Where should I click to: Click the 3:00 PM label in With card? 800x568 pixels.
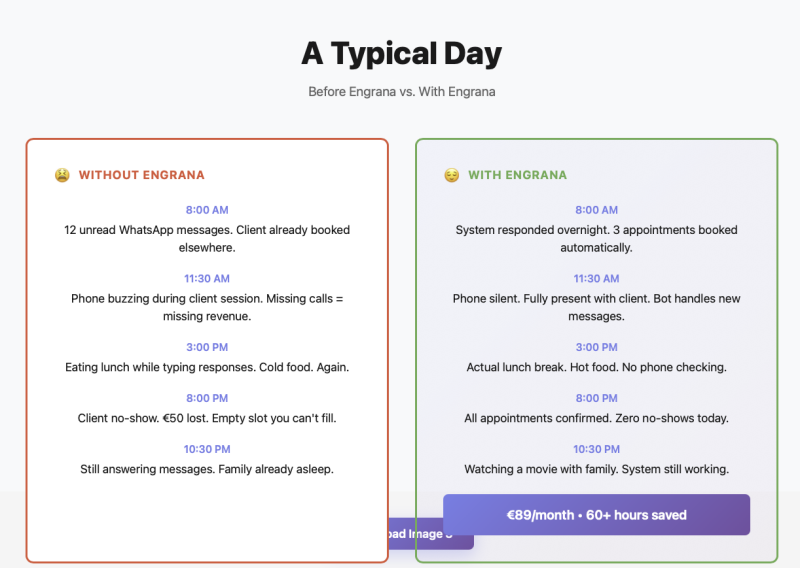point(596,347)
